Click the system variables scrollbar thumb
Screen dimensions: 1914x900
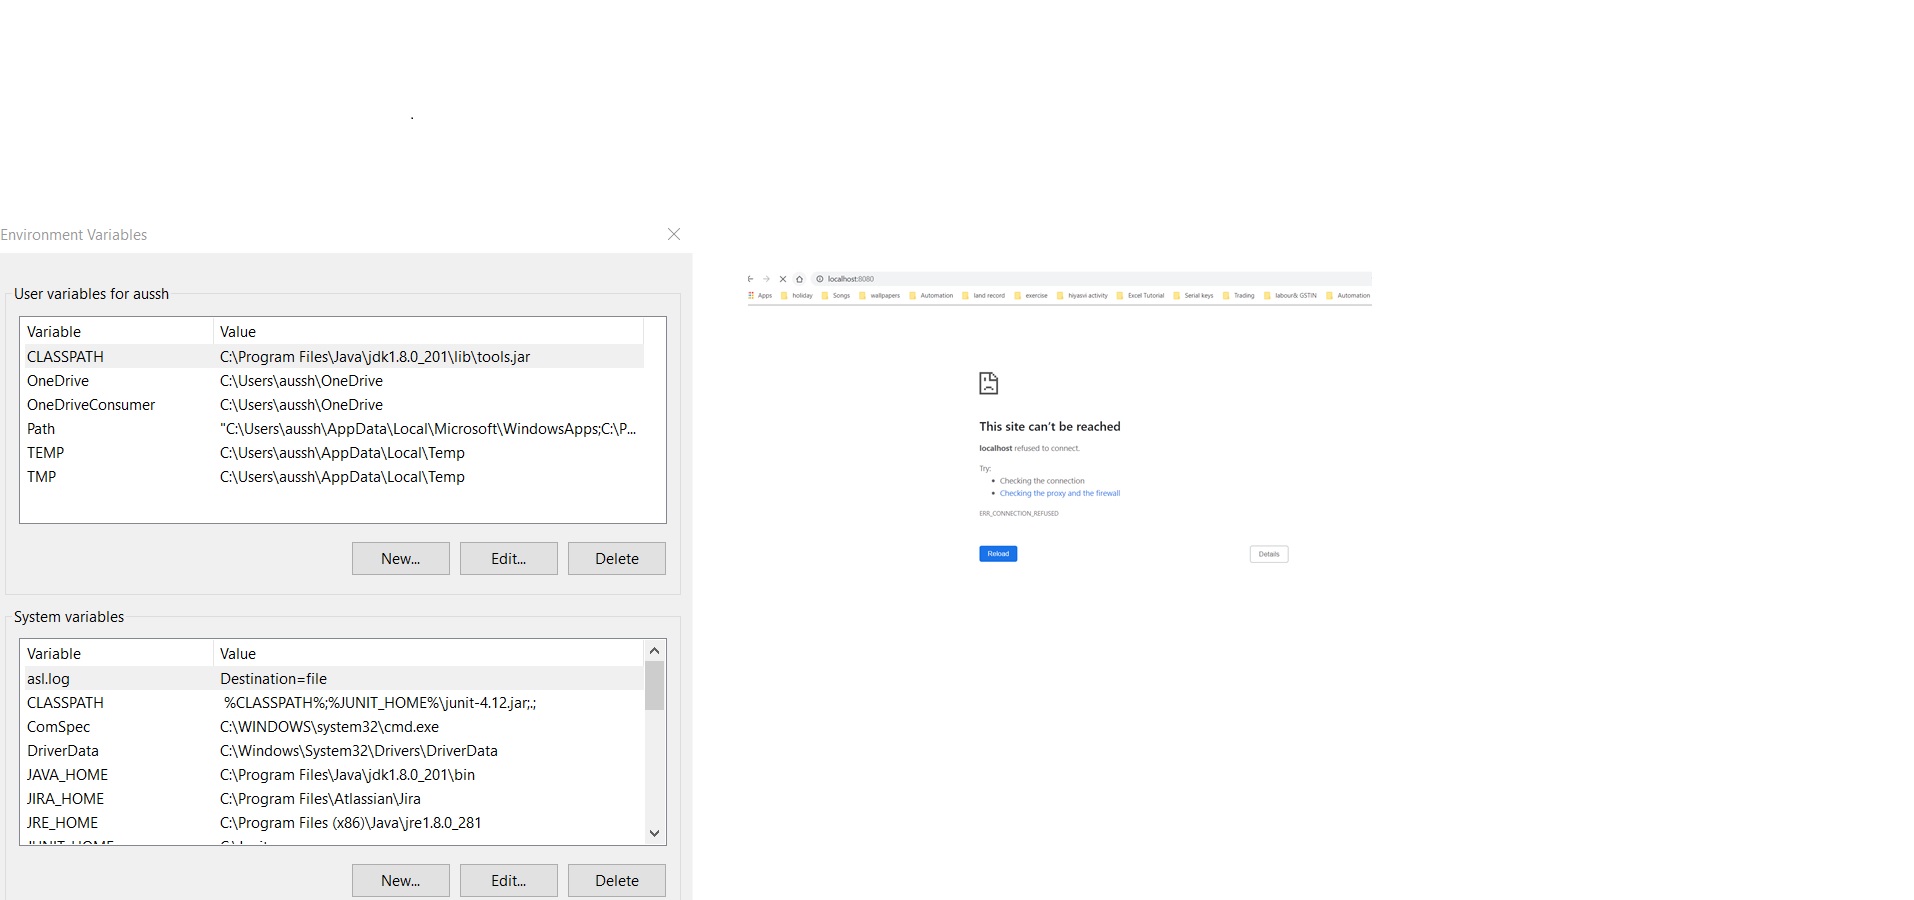[x=655, y=685]
